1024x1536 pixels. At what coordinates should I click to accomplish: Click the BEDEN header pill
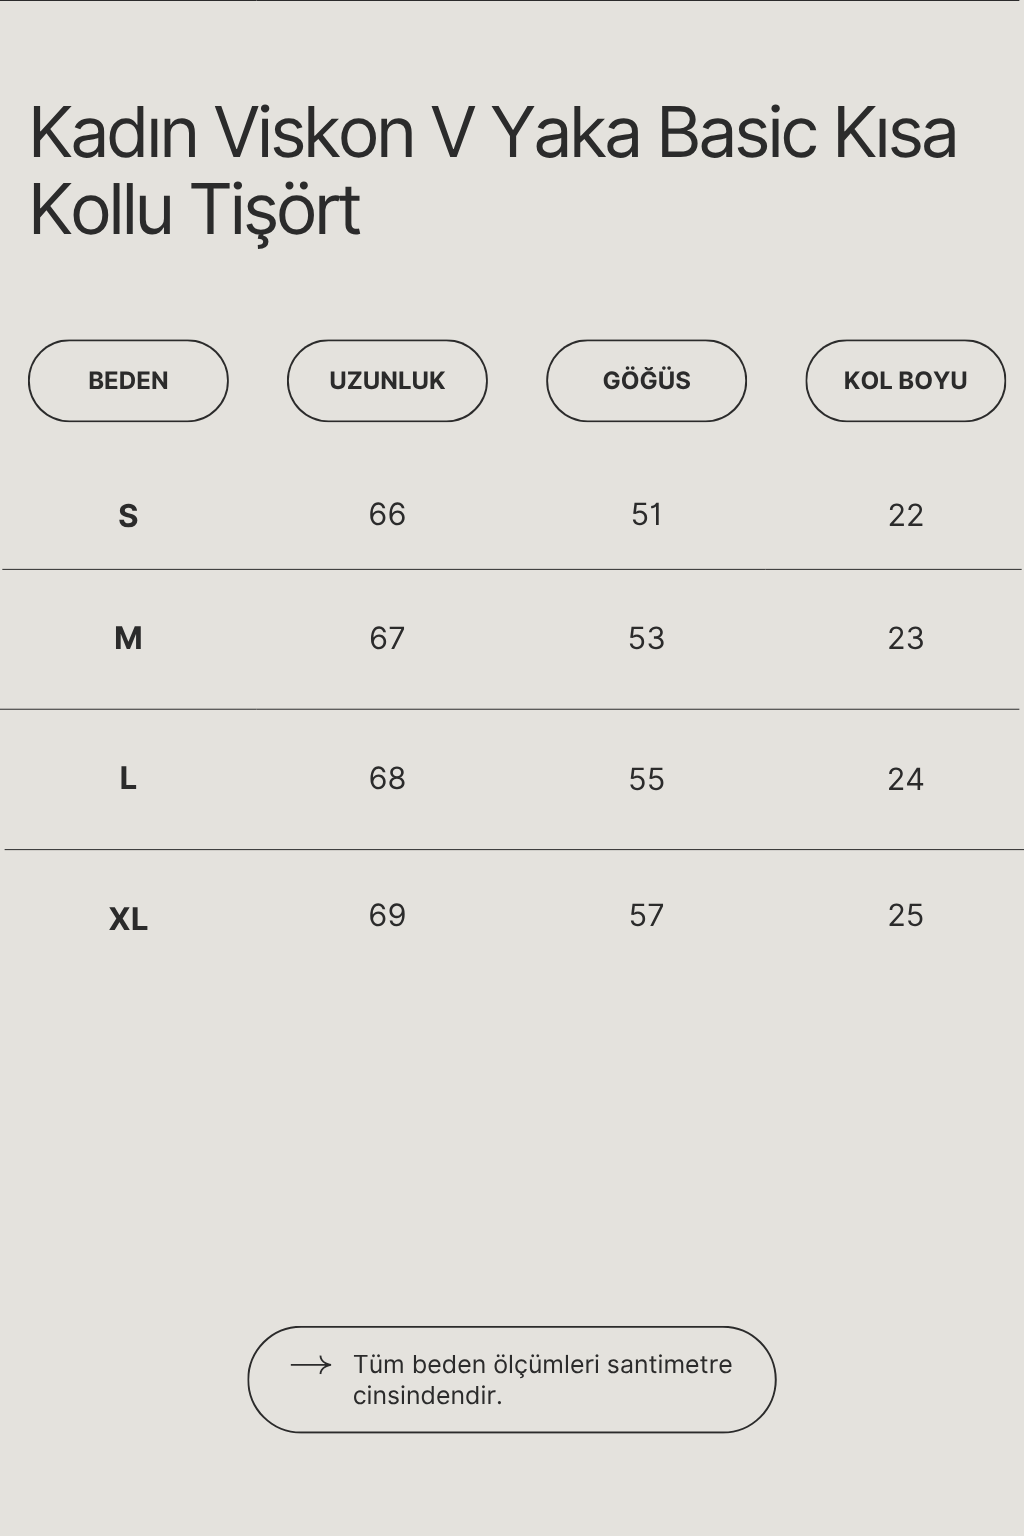coord(128,381)
